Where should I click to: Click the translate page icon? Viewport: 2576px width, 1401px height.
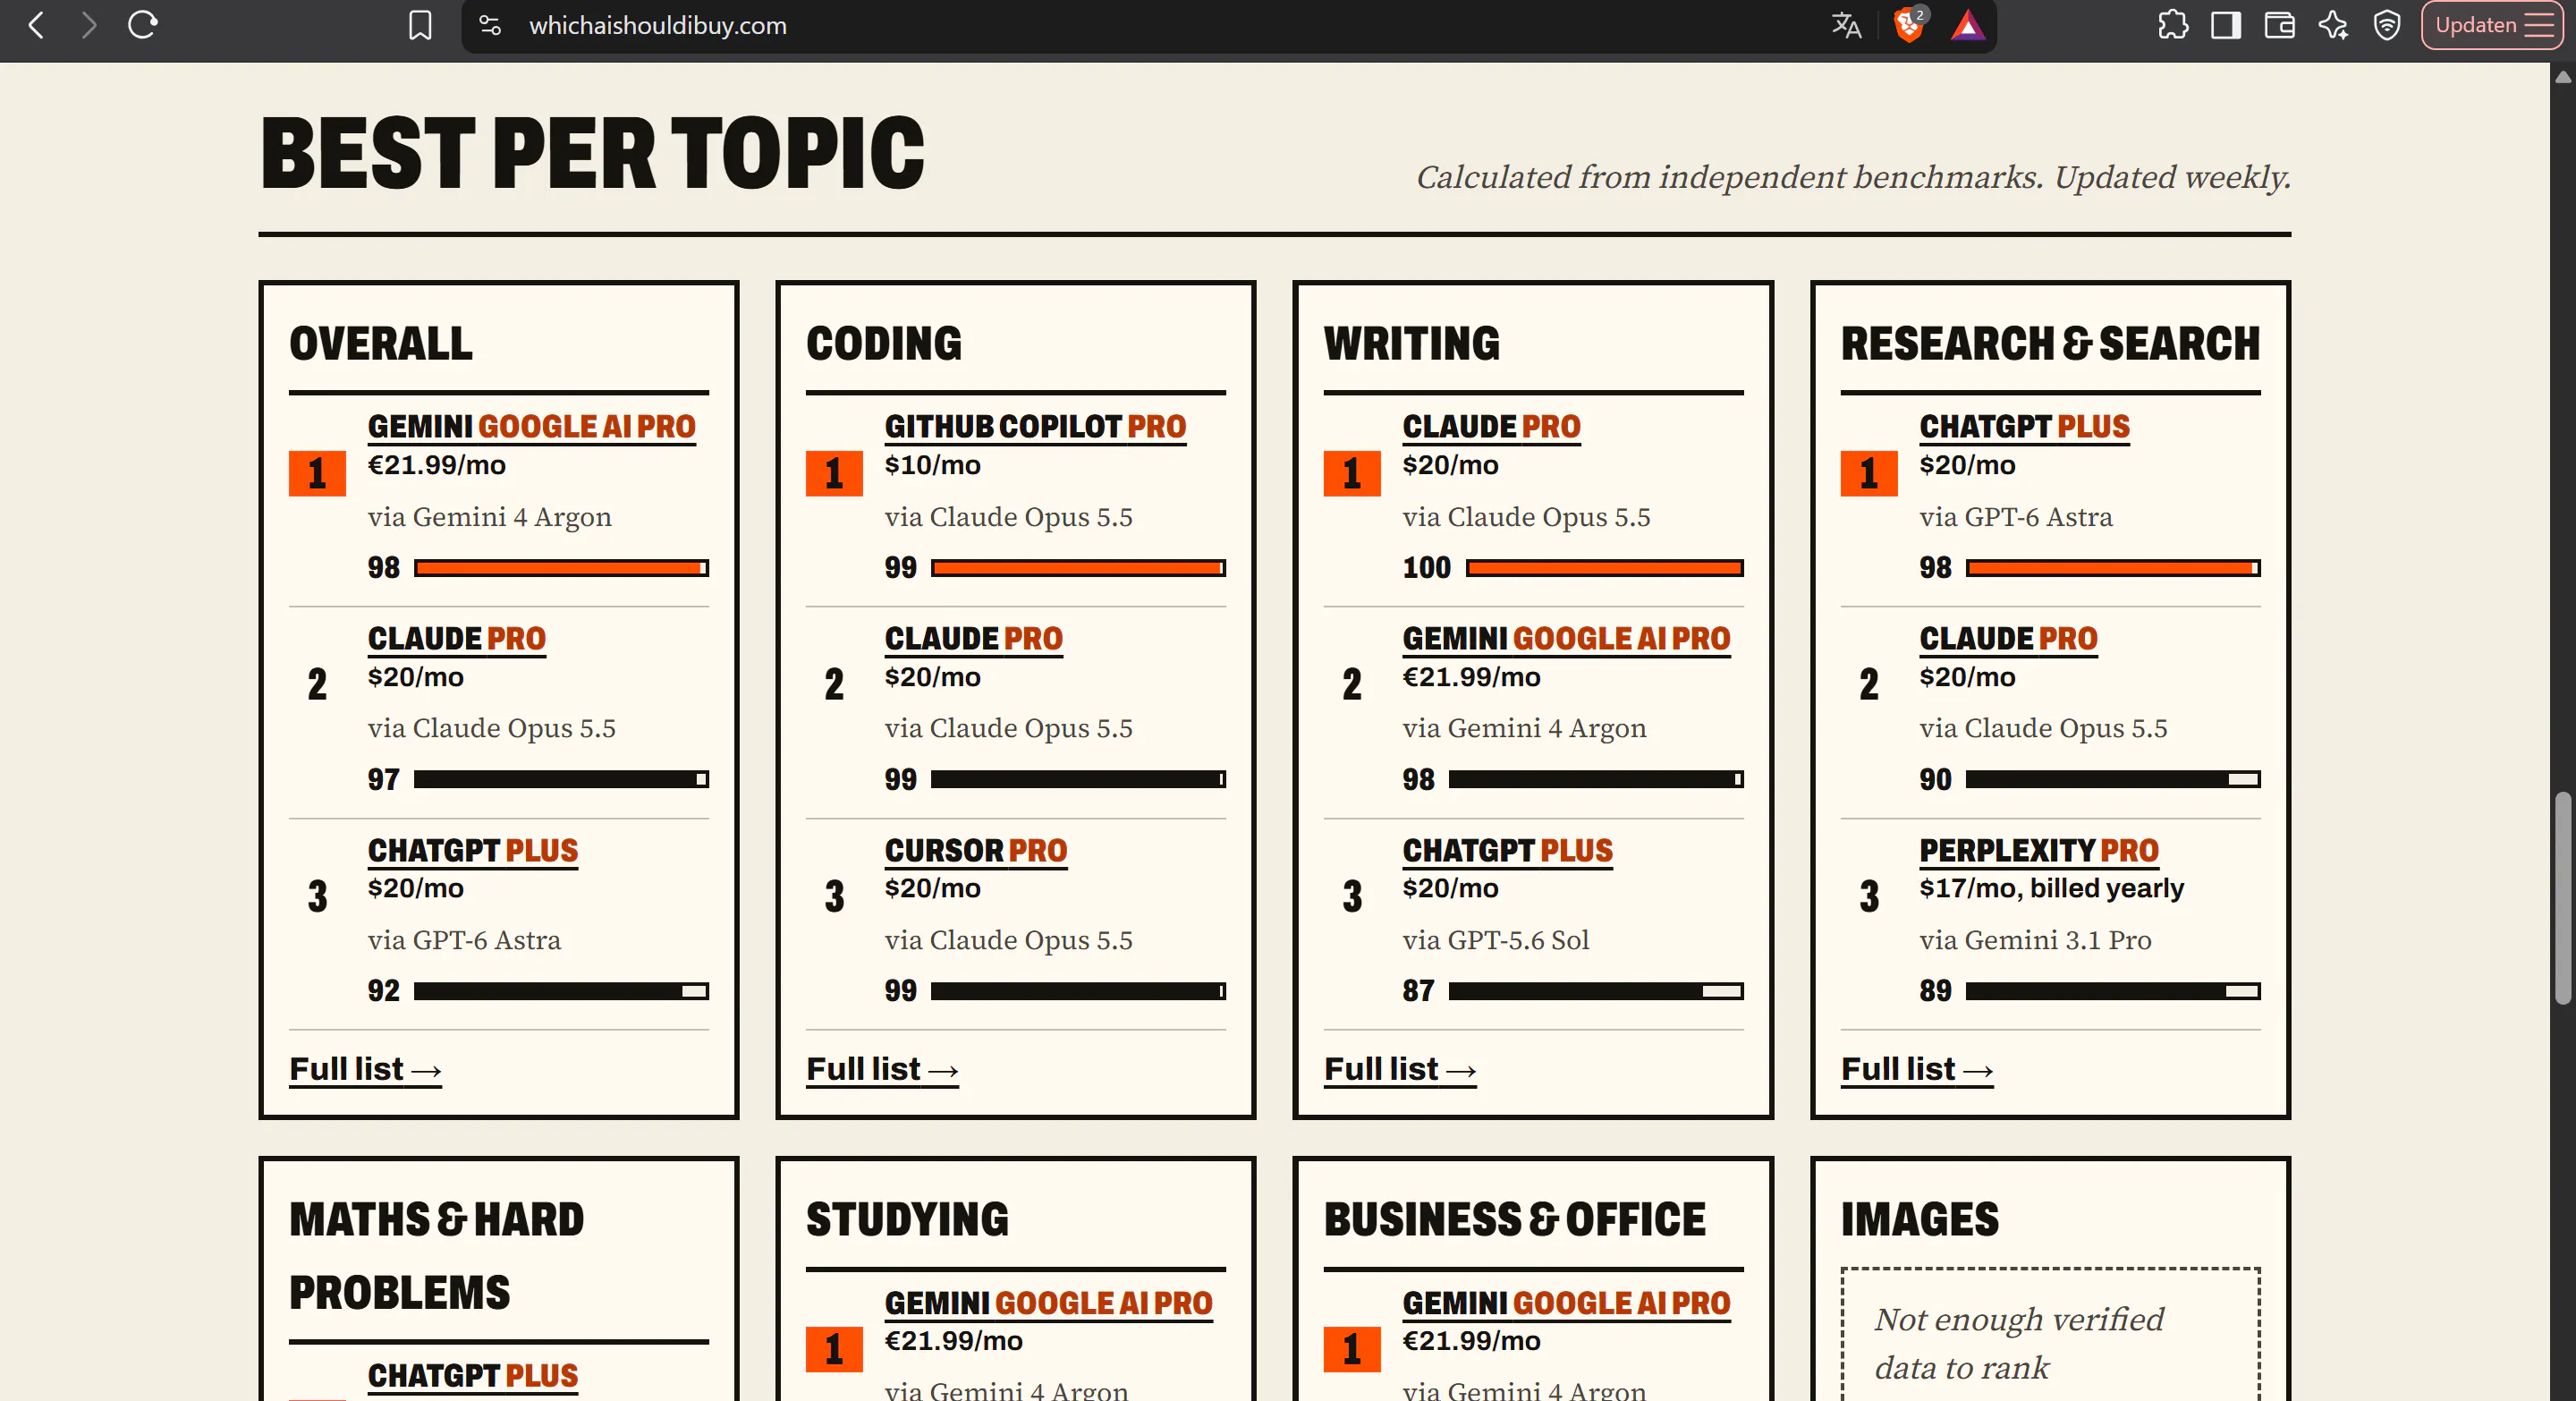pyautogui.click(x=1846, y=25)
